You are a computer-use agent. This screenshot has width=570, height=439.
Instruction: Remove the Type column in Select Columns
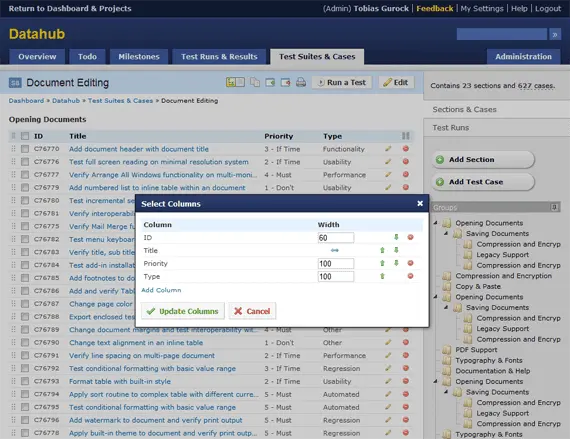(410, 276)
